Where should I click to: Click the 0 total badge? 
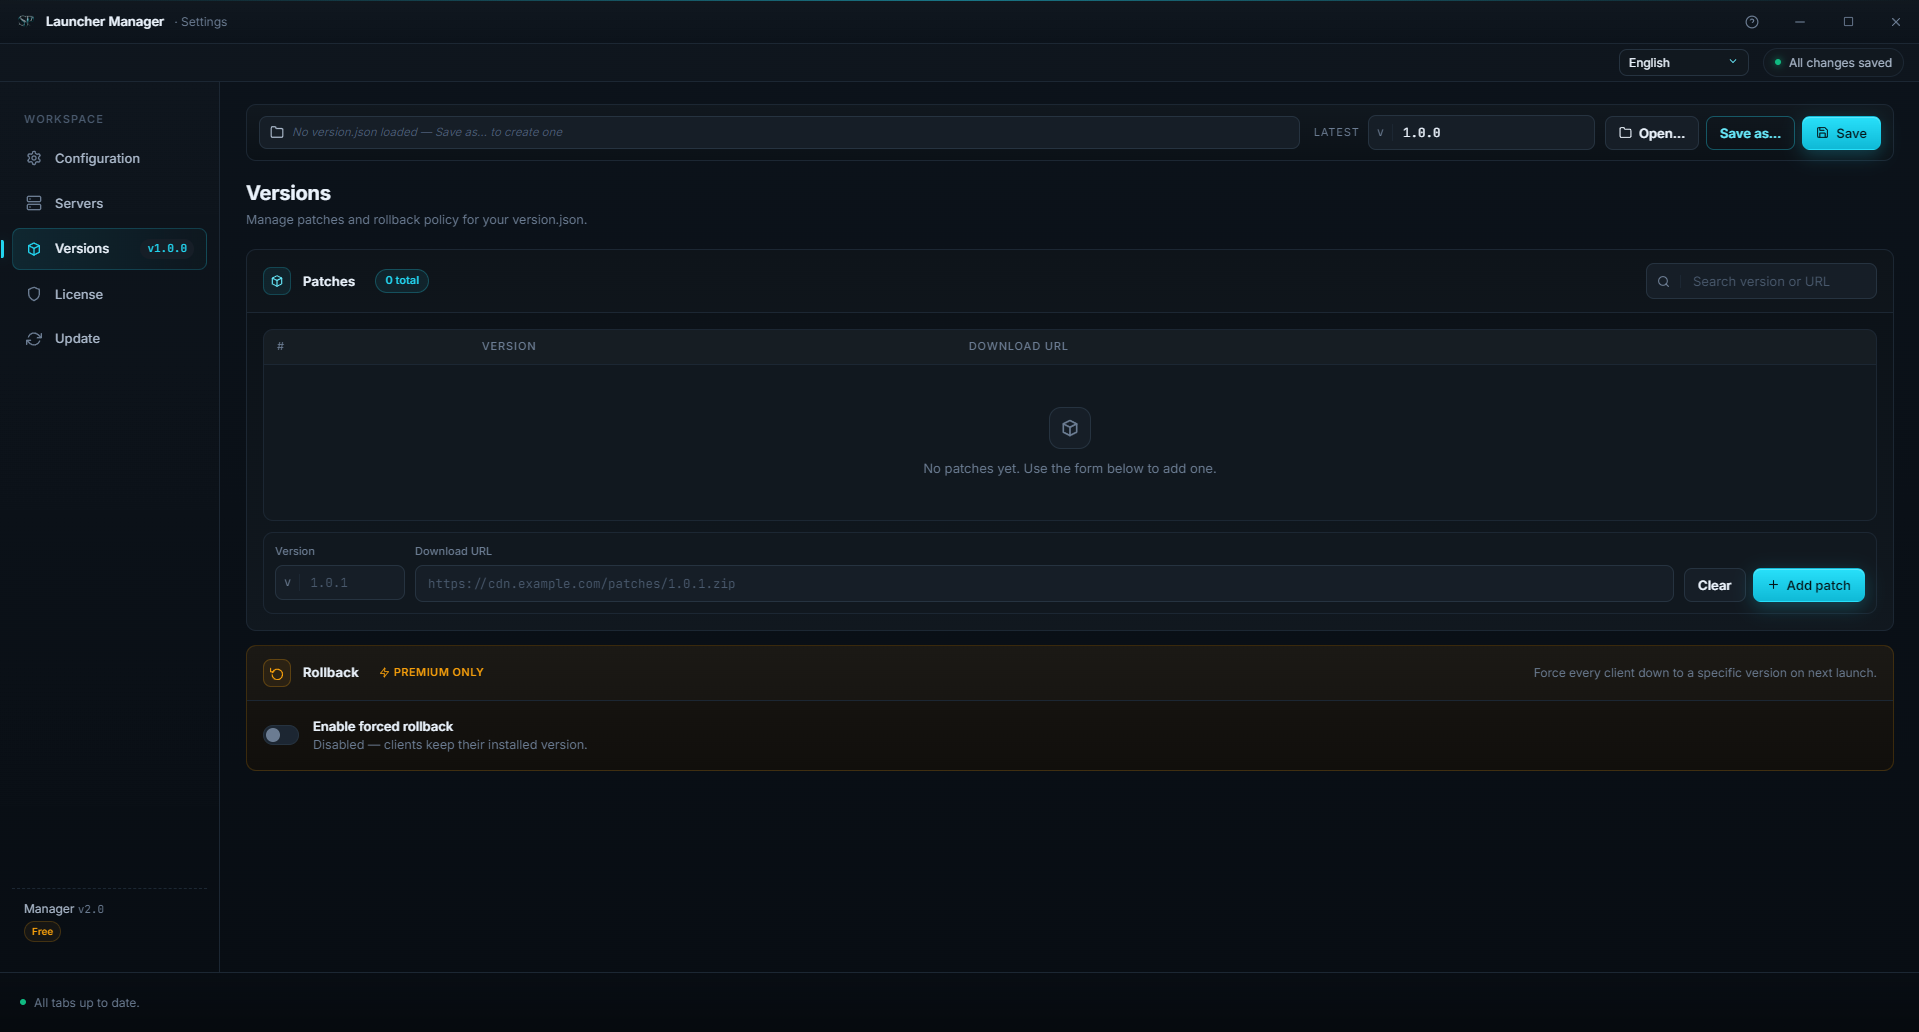[402, 281]
